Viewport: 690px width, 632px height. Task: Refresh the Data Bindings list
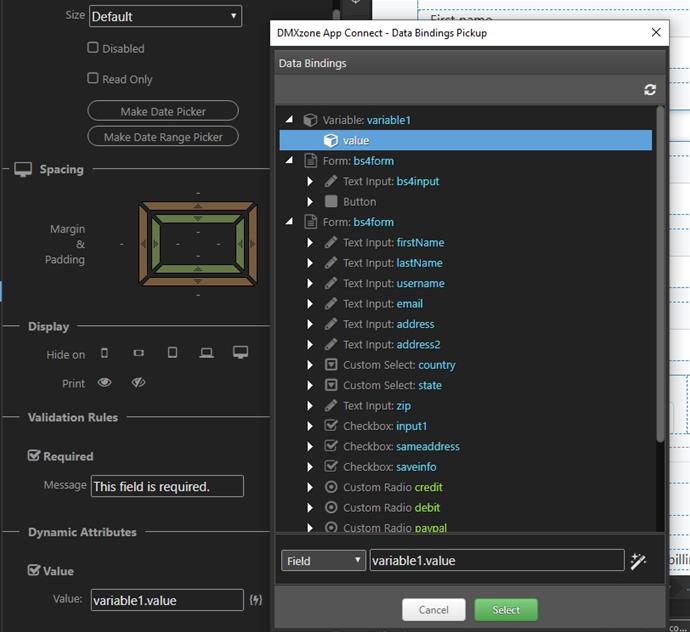click(650, 90)
